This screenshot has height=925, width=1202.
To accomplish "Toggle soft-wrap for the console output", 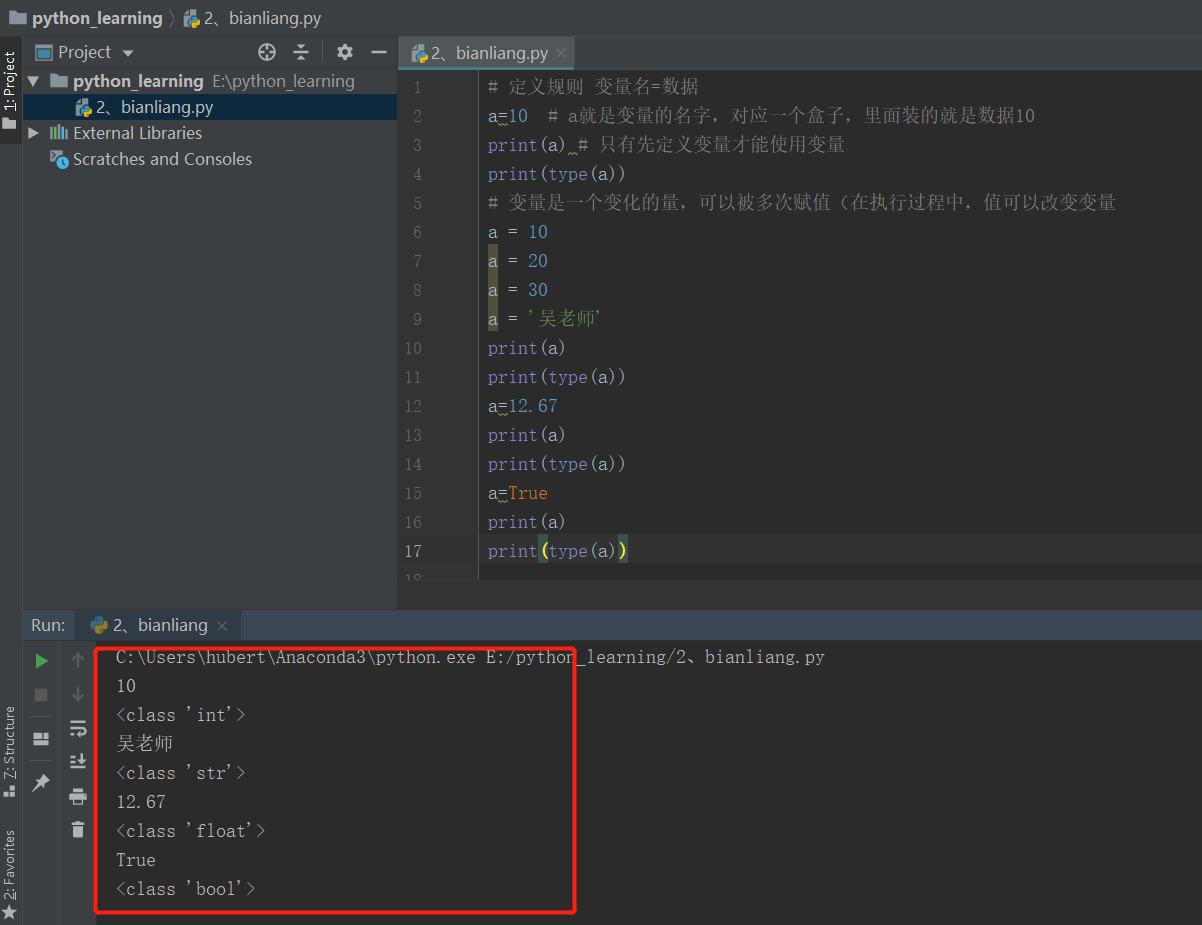I will (78, 728).
